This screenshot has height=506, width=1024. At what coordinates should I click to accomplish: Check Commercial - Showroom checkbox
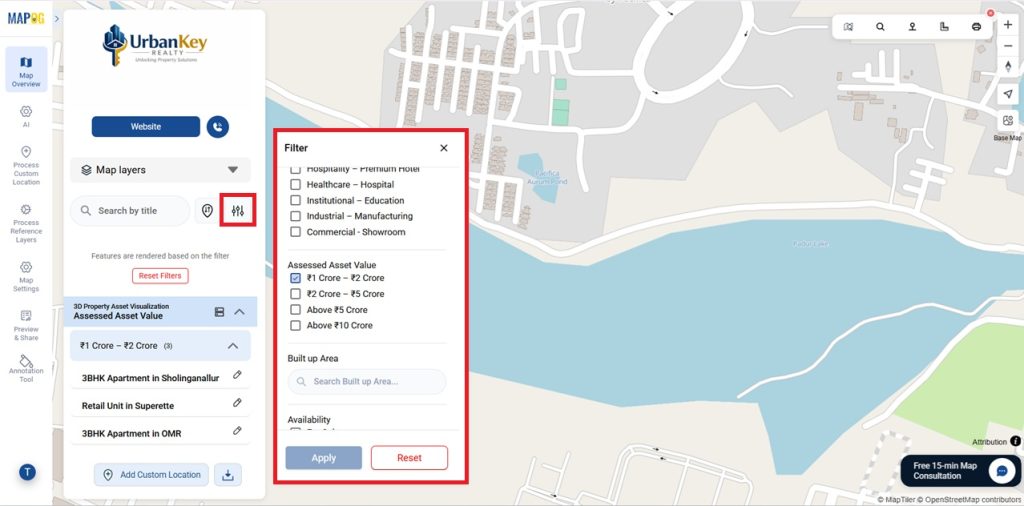pos(295,232)
